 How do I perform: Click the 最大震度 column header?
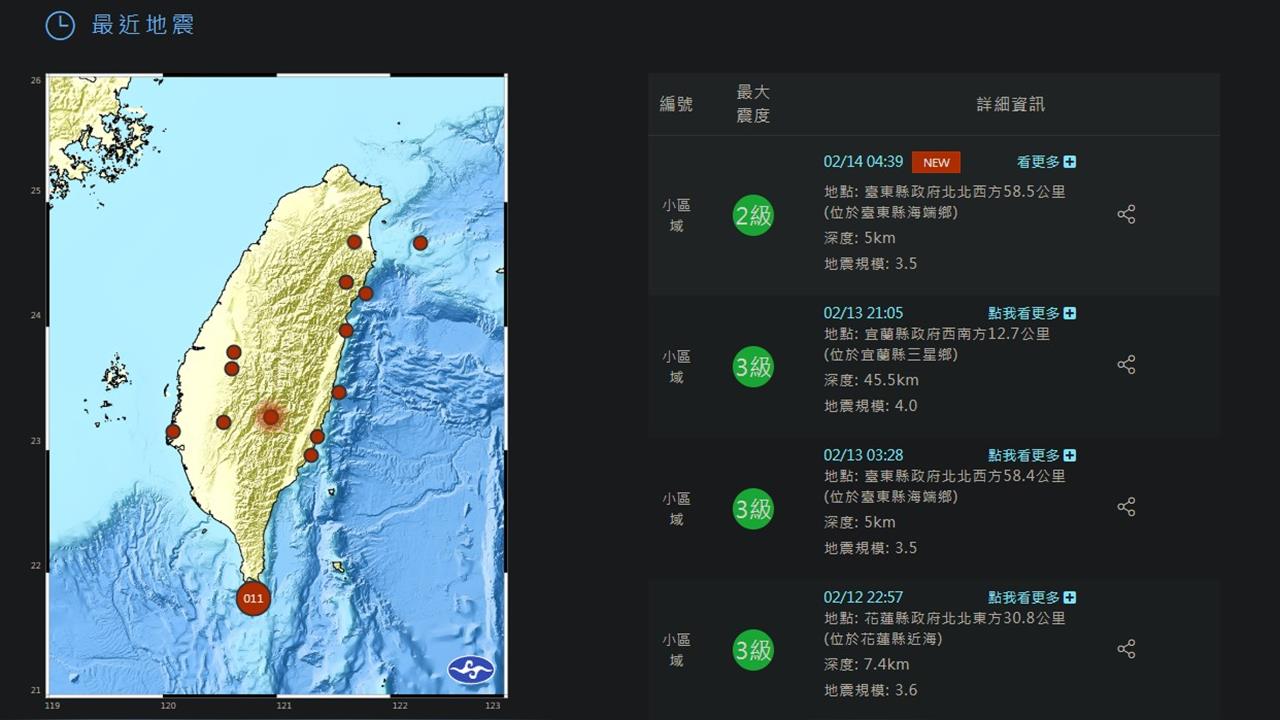tap(753, 103)
